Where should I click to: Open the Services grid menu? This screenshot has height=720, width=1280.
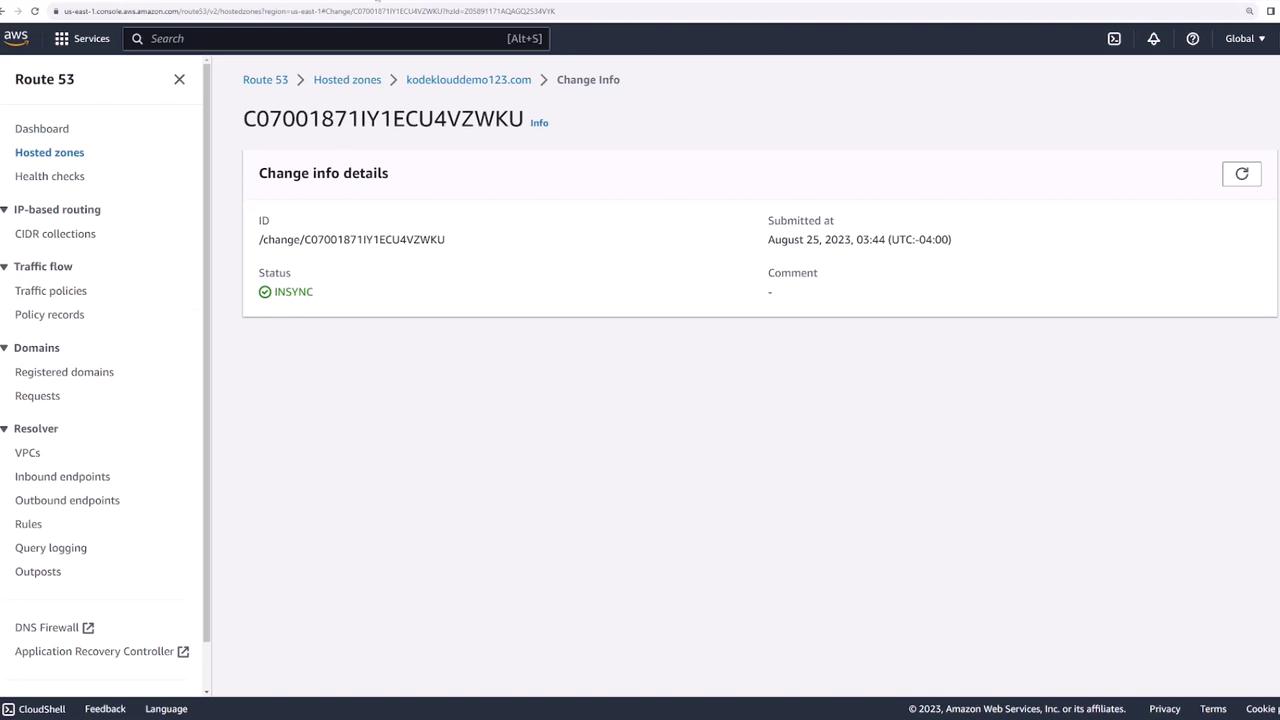pyautogui.click(x=82, y=38)
